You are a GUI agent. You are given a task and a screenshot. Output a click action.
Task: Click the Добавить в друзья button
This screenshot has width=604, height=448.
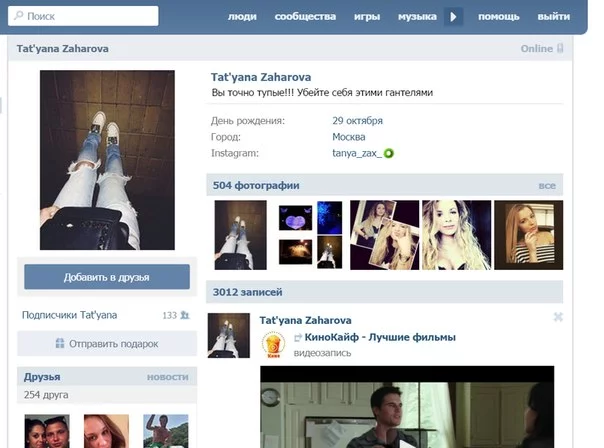coord(107,277)
